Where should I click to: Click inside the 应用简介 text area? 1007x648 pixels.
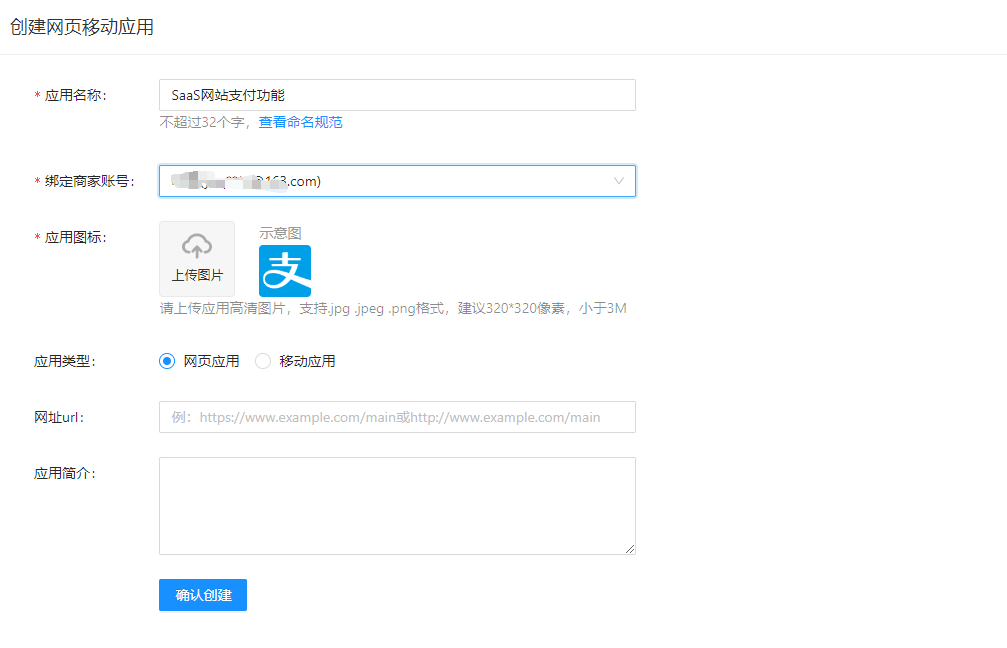[x=398, y=506]
